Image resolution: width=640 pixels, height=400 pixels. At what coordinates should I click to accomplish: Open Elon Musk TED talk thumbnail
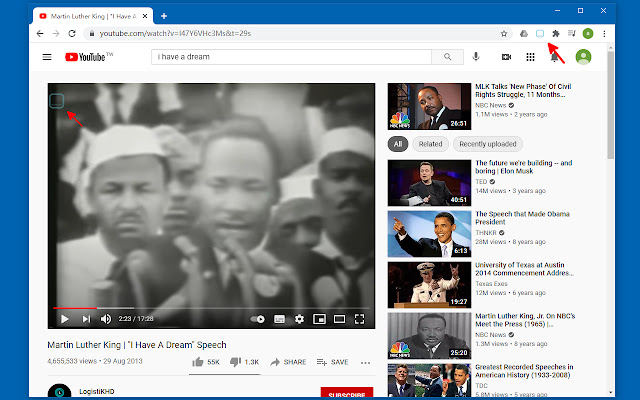[429, 183]
